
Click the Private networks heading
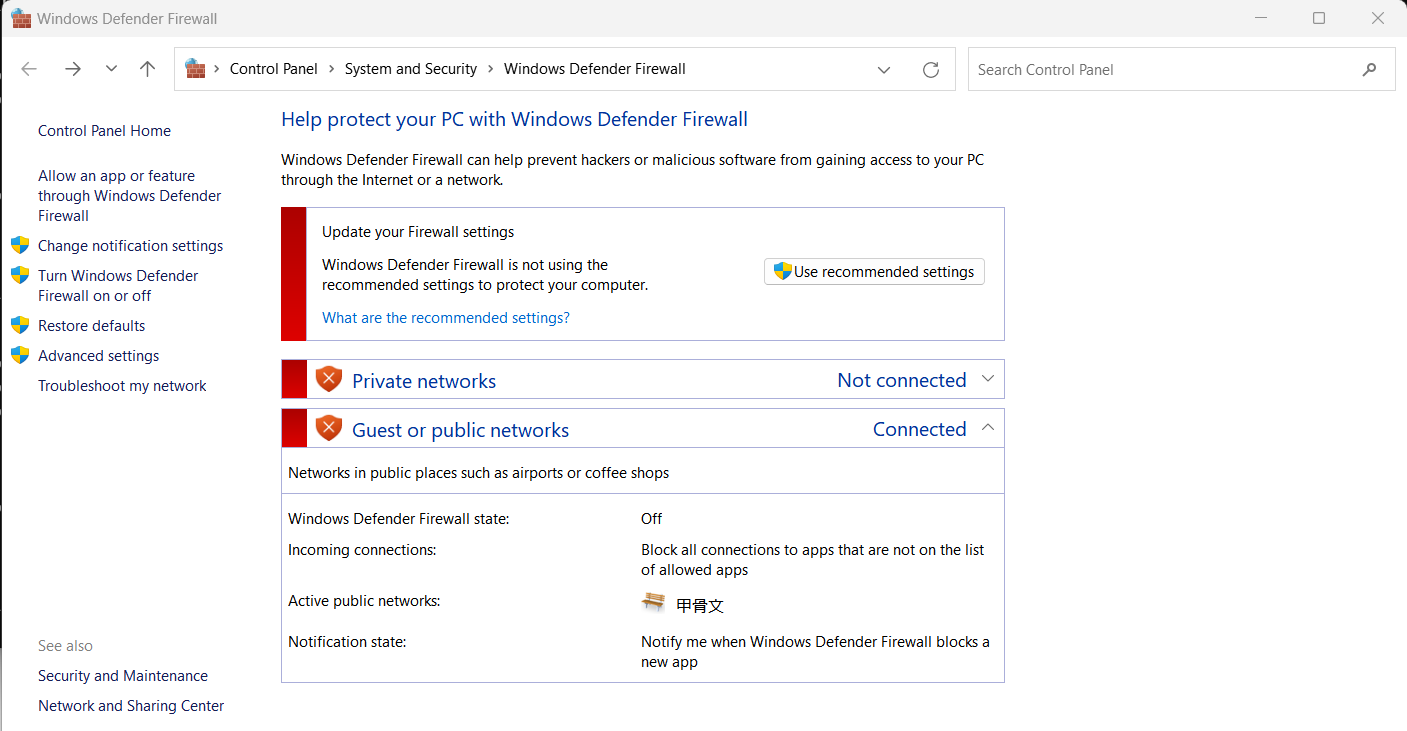(x=424, y=381)
